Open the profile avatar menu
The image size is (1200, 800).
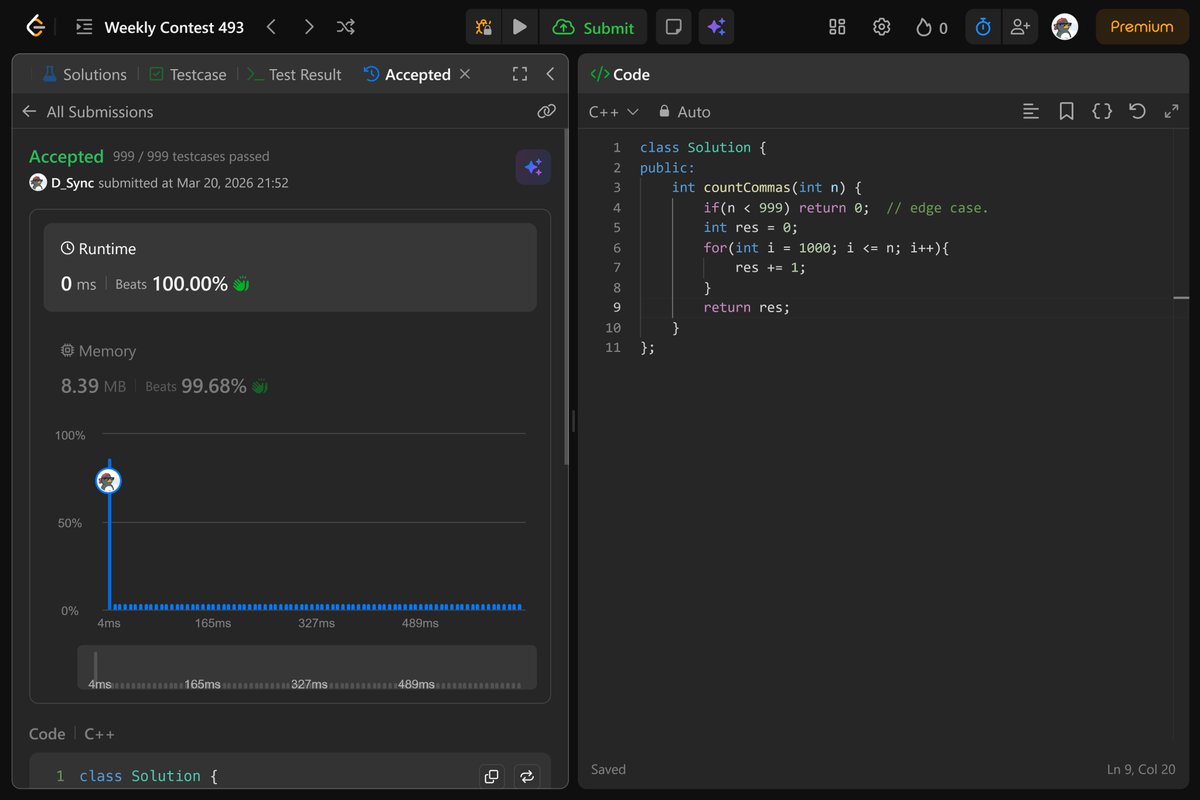point(1065,27)
